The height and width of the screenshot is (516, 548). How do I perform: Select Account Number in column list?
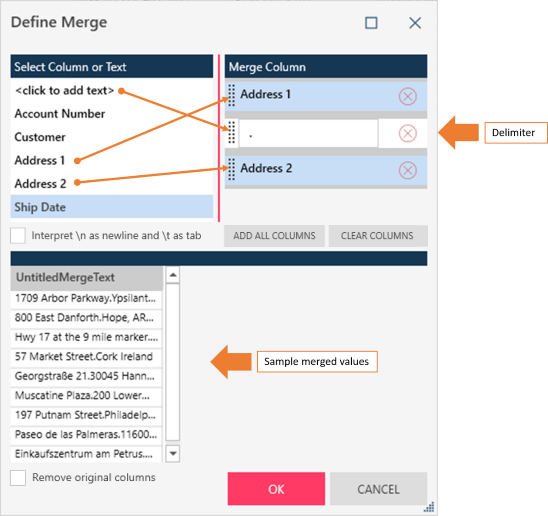tap(60, 114)
